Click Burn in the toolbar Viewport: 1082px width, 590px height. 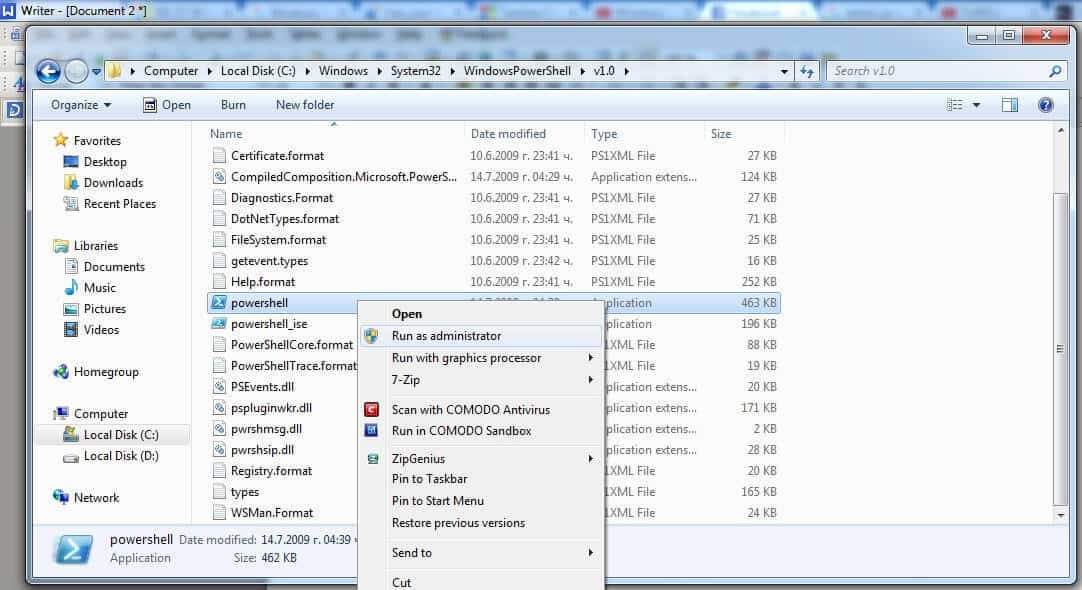(233, 105)
